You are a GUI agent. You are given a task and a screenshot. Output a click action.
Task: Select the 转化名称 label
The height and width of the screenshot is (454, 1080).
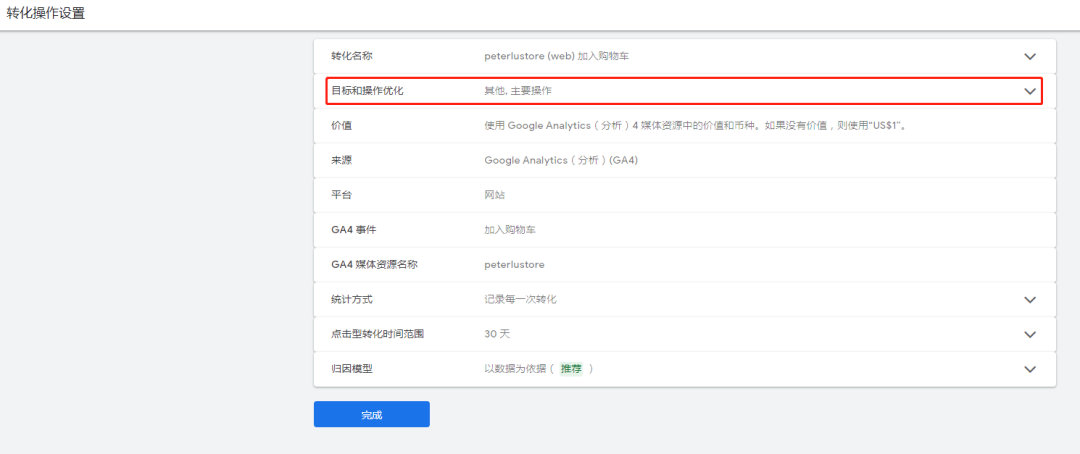(x=352, y=56)
